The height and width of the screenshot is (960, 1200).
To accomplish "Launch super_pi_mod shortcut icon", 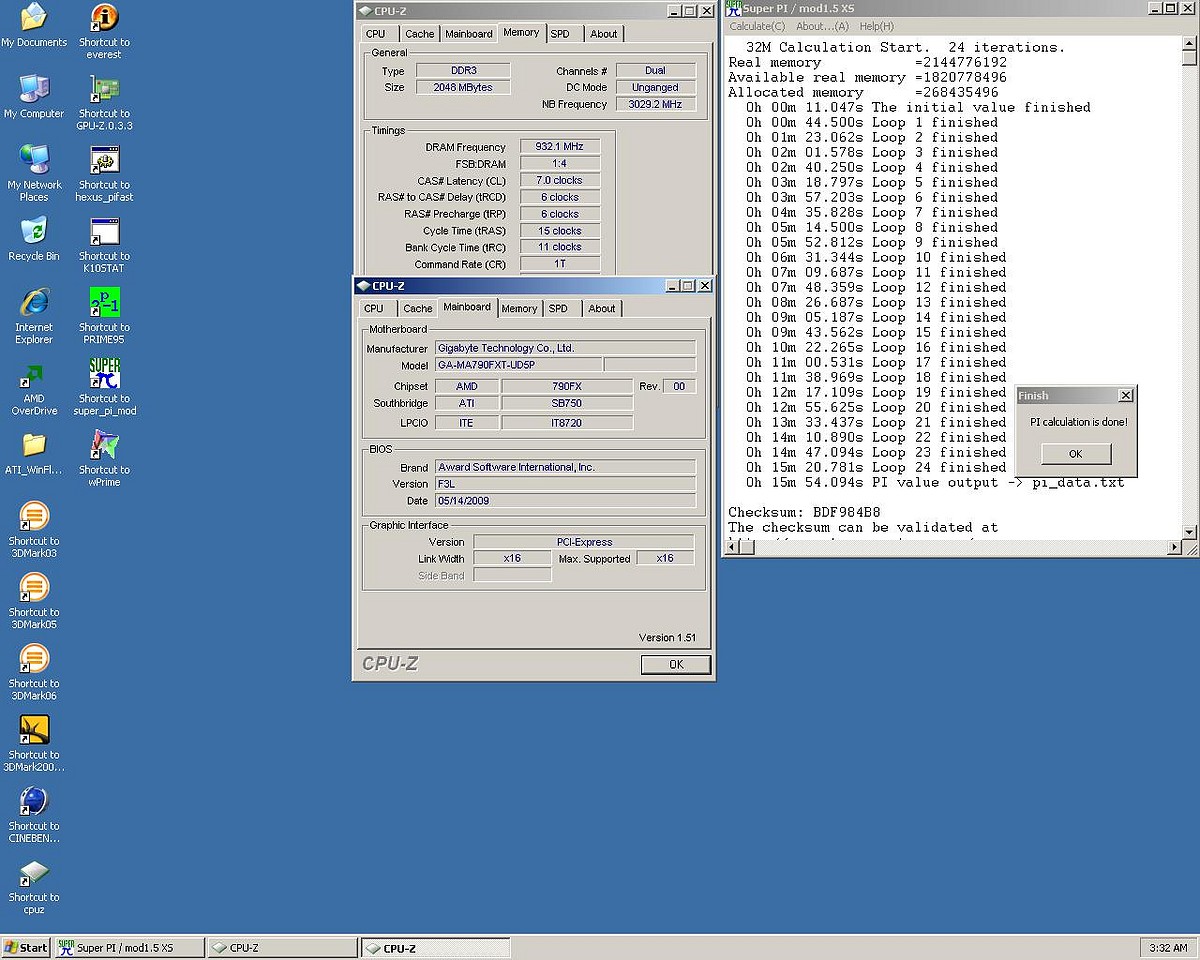I will [x=104, y=374].
